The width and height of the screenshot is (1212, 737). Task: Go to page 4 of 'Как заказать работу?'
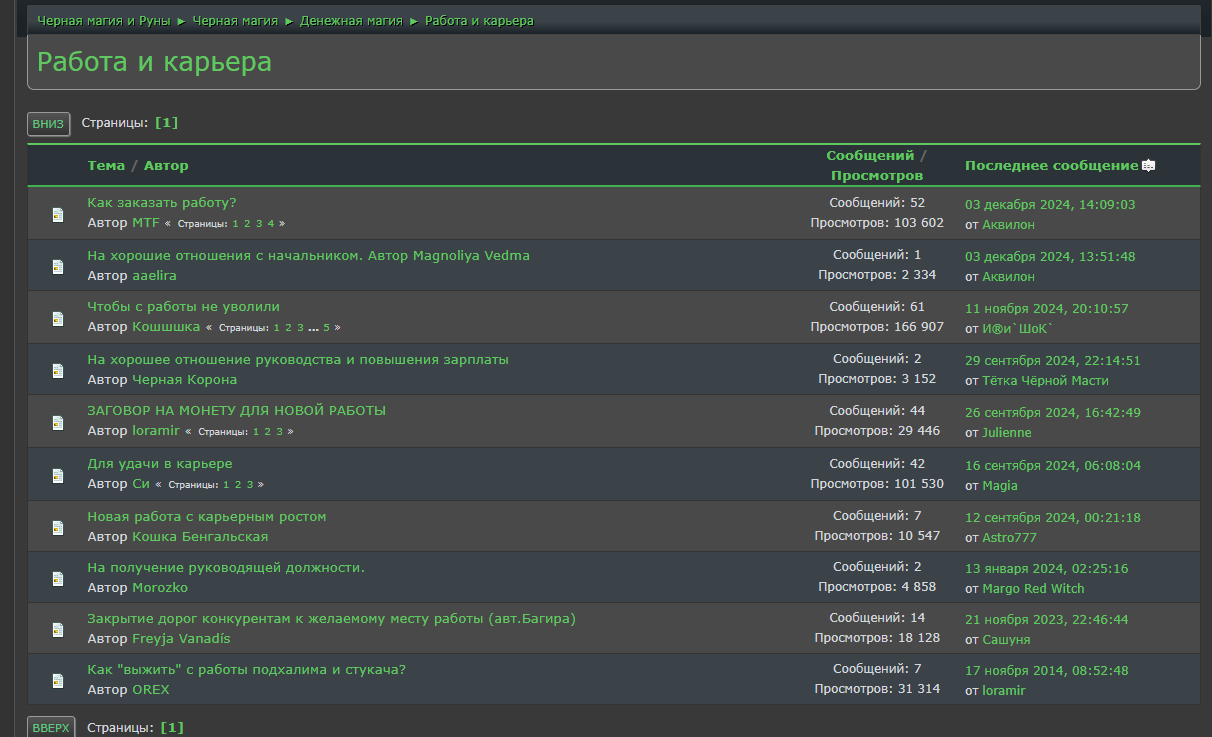(271, 224)
